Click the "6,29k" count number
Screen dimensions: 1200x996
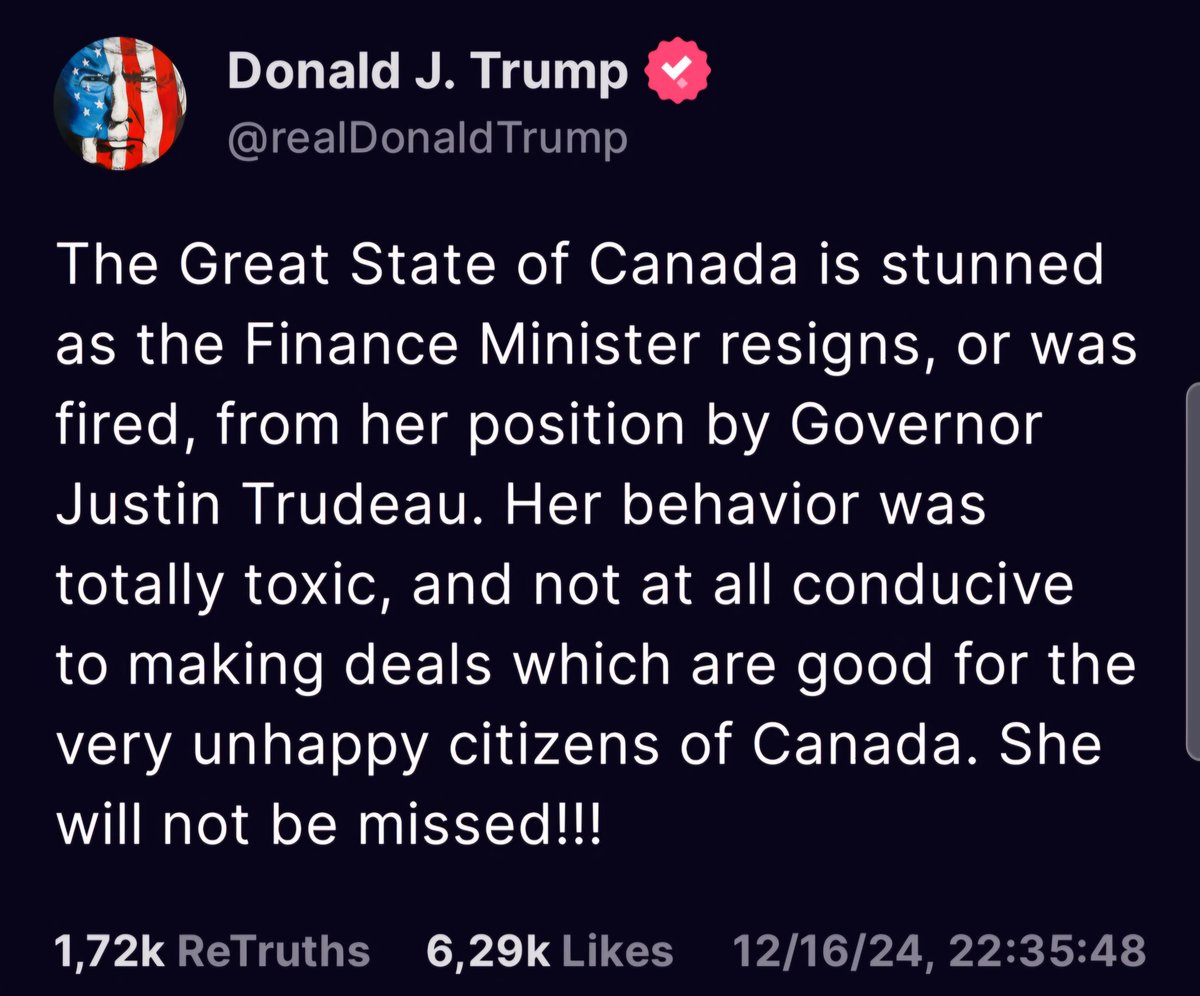pyautogui.click(x=489, y=951)
